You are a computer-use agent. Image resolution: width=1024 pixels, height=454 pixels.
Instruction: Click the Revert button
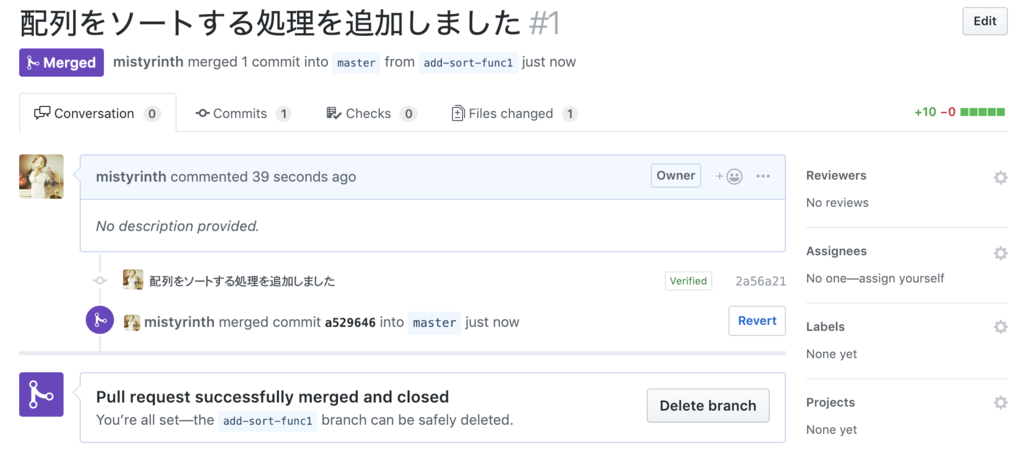click(x=757, y=321)
